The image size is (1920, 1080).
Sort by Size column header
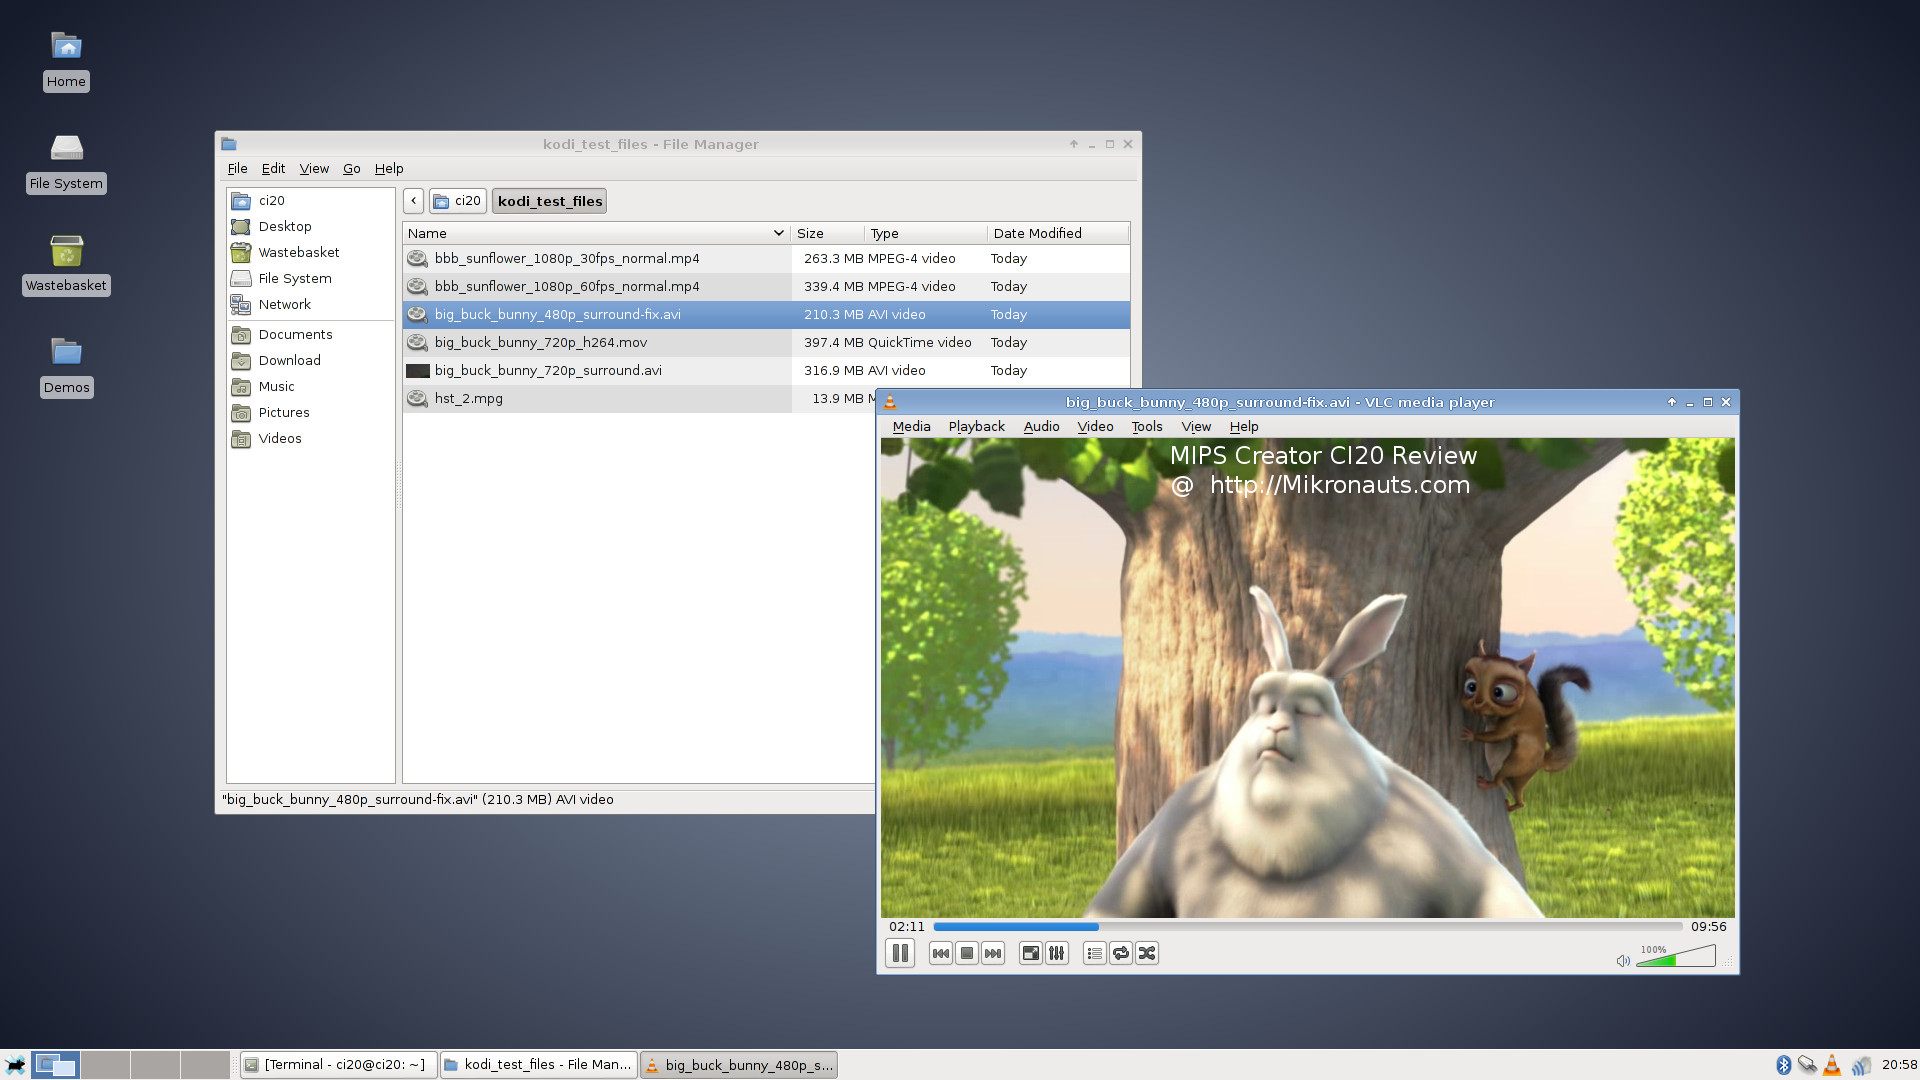(x=827, y=234)
